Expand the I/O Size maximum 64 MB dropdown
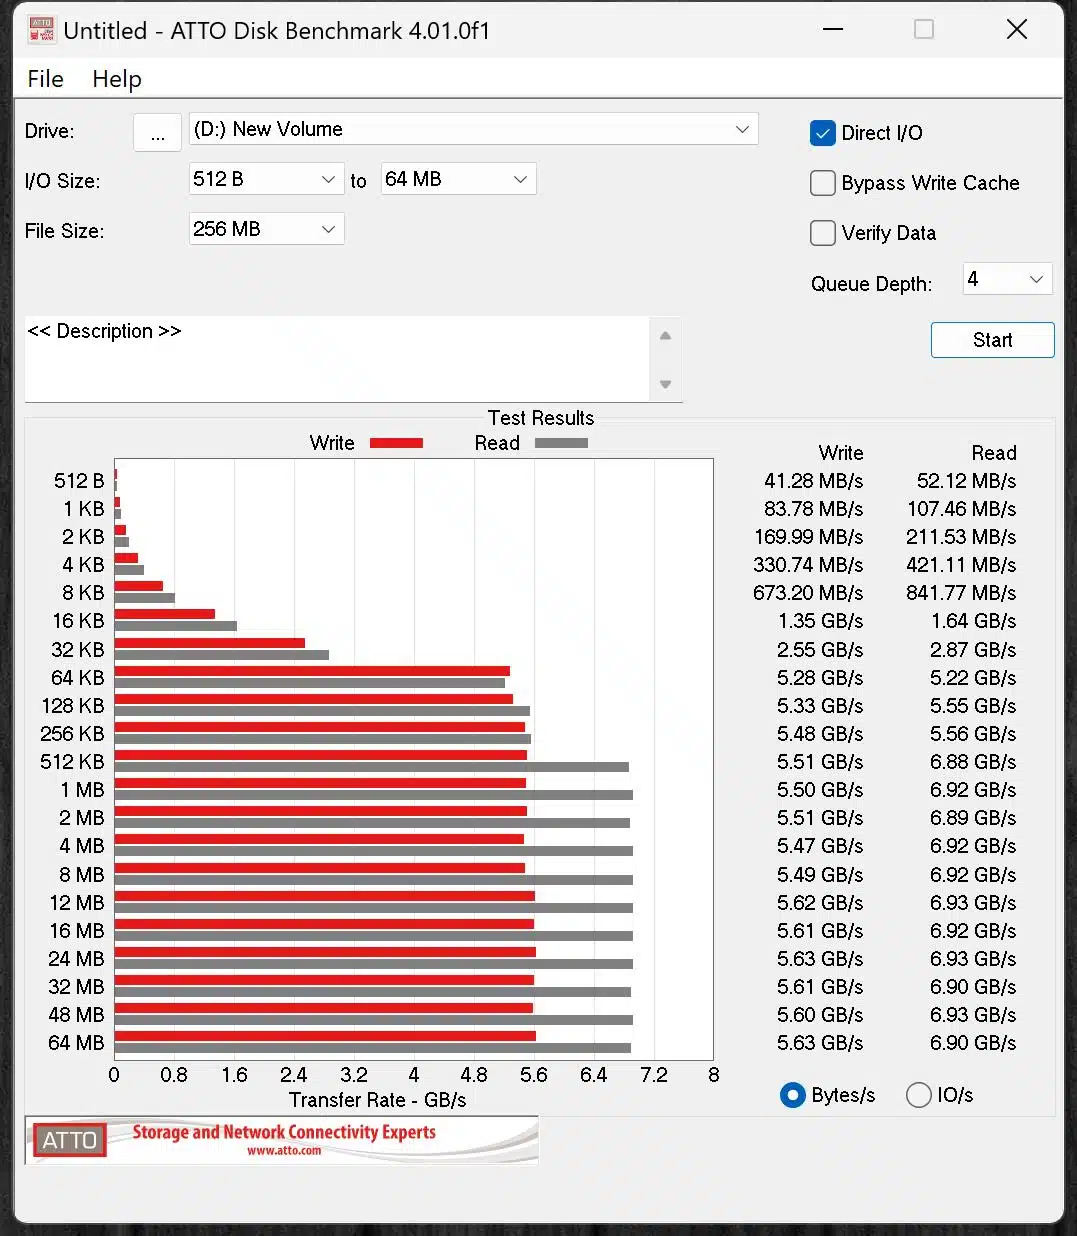 click(458, 179)
